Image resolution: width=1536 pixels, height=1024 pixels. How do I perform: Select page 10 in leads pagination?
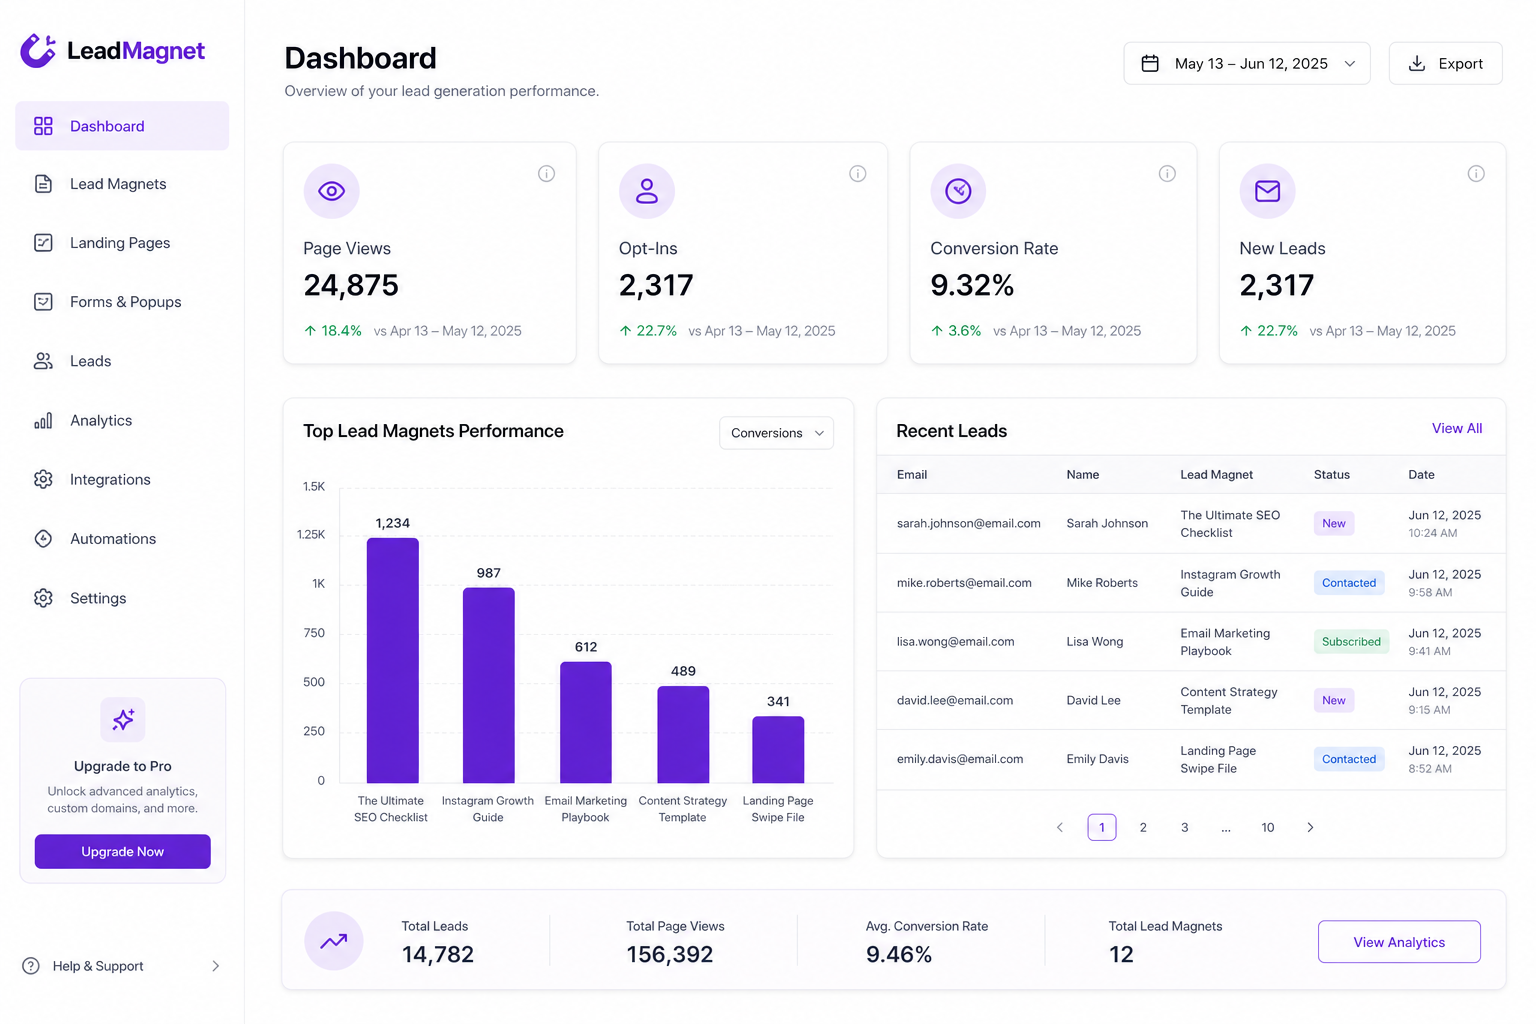pyautogui.click(x=1268, y=827)
